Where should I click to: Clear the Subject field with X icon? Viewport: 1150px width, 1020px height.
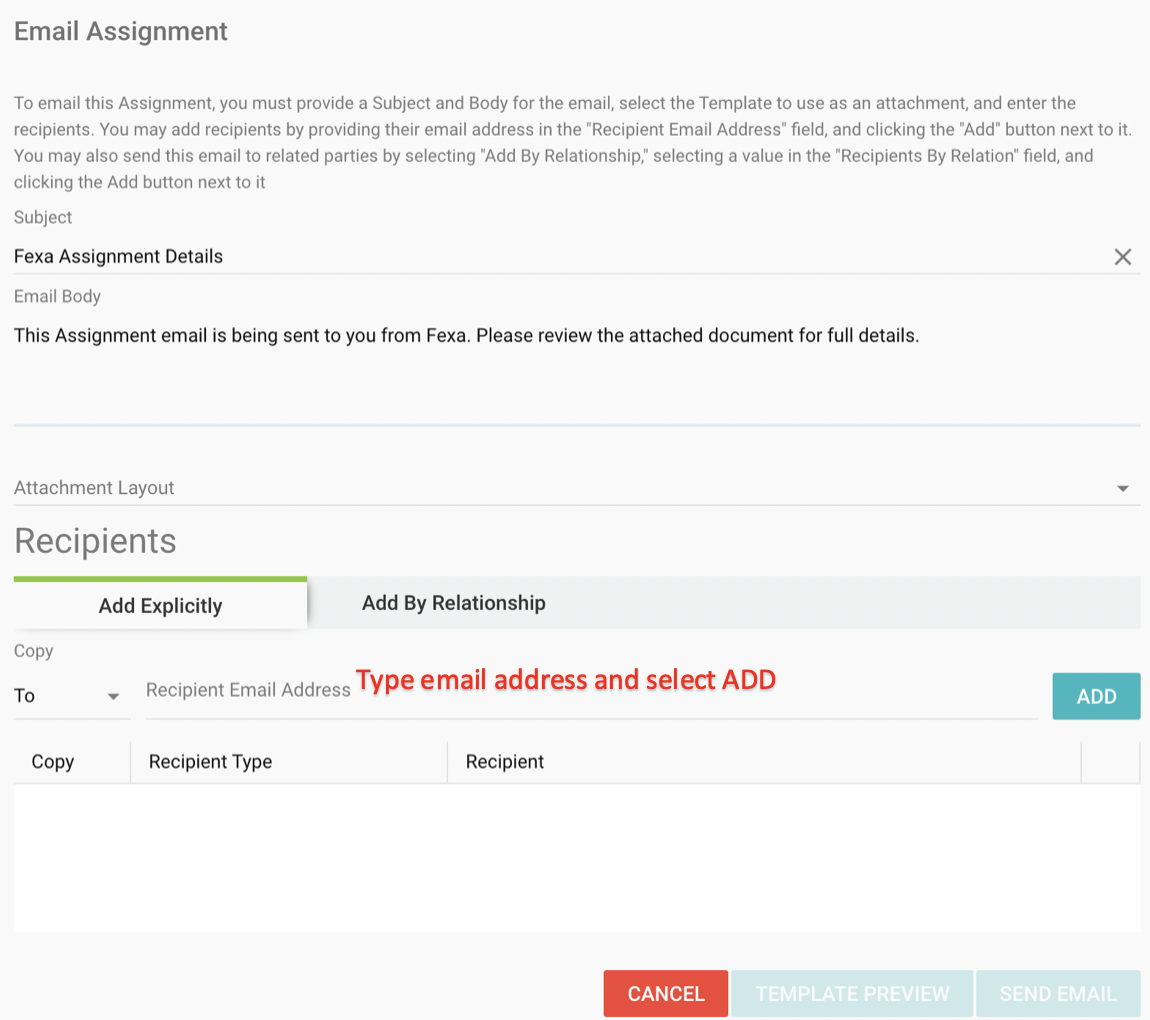[1122, 257]
